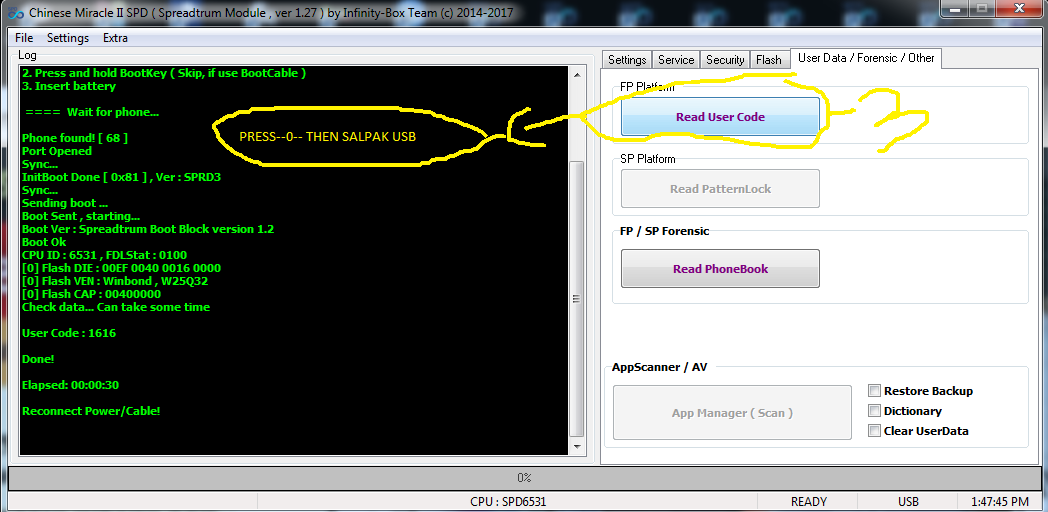Click the SP Platform group label
1048x512 pixels.
[x=648, y=159]
